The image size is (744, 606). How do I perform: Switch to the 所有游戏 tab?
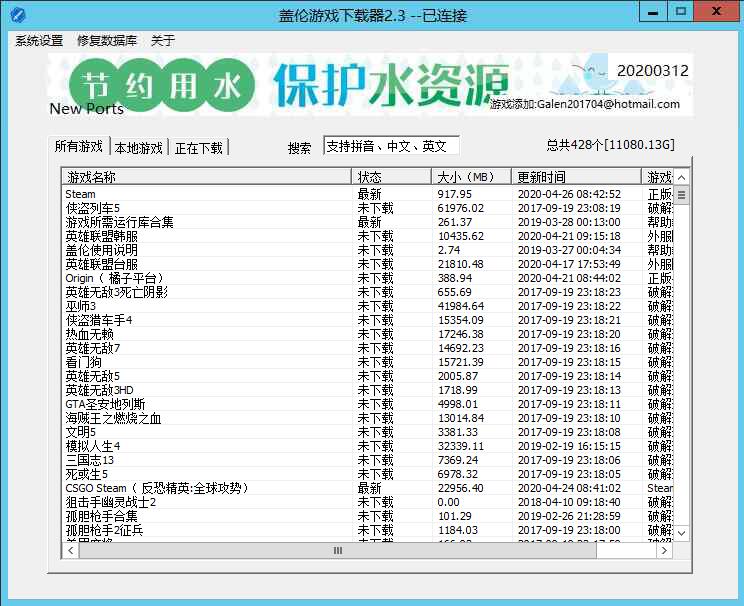[79, 146]
